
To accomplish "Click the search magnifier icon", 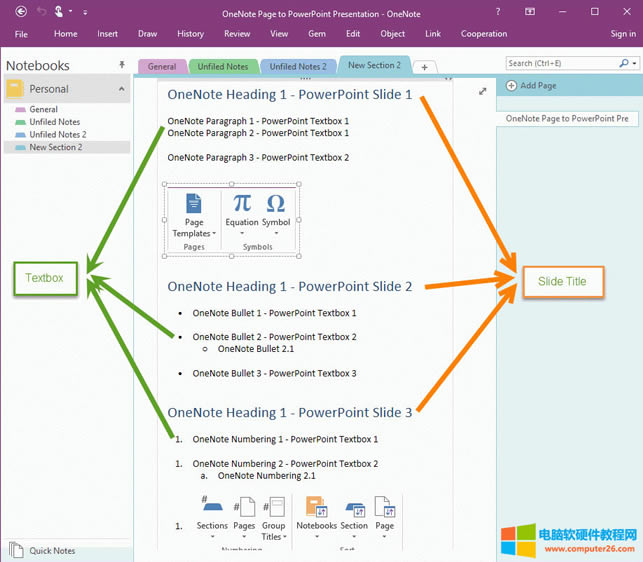I will (x=622, y=63).
